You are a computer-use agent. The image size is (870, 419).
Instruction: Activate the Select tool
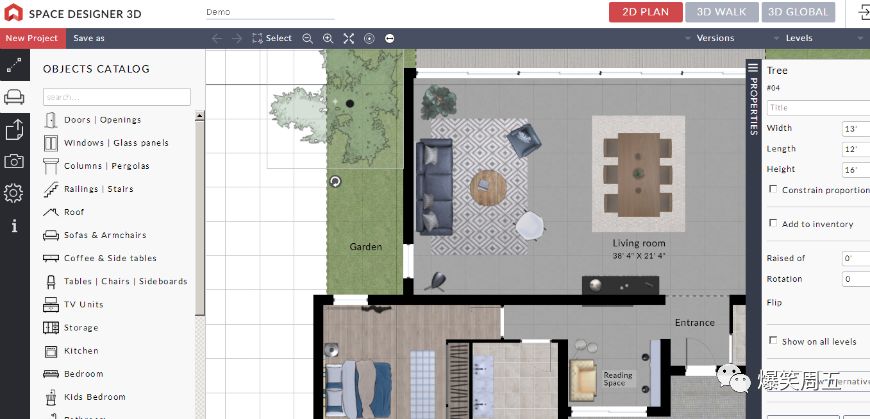click(271, 38)
